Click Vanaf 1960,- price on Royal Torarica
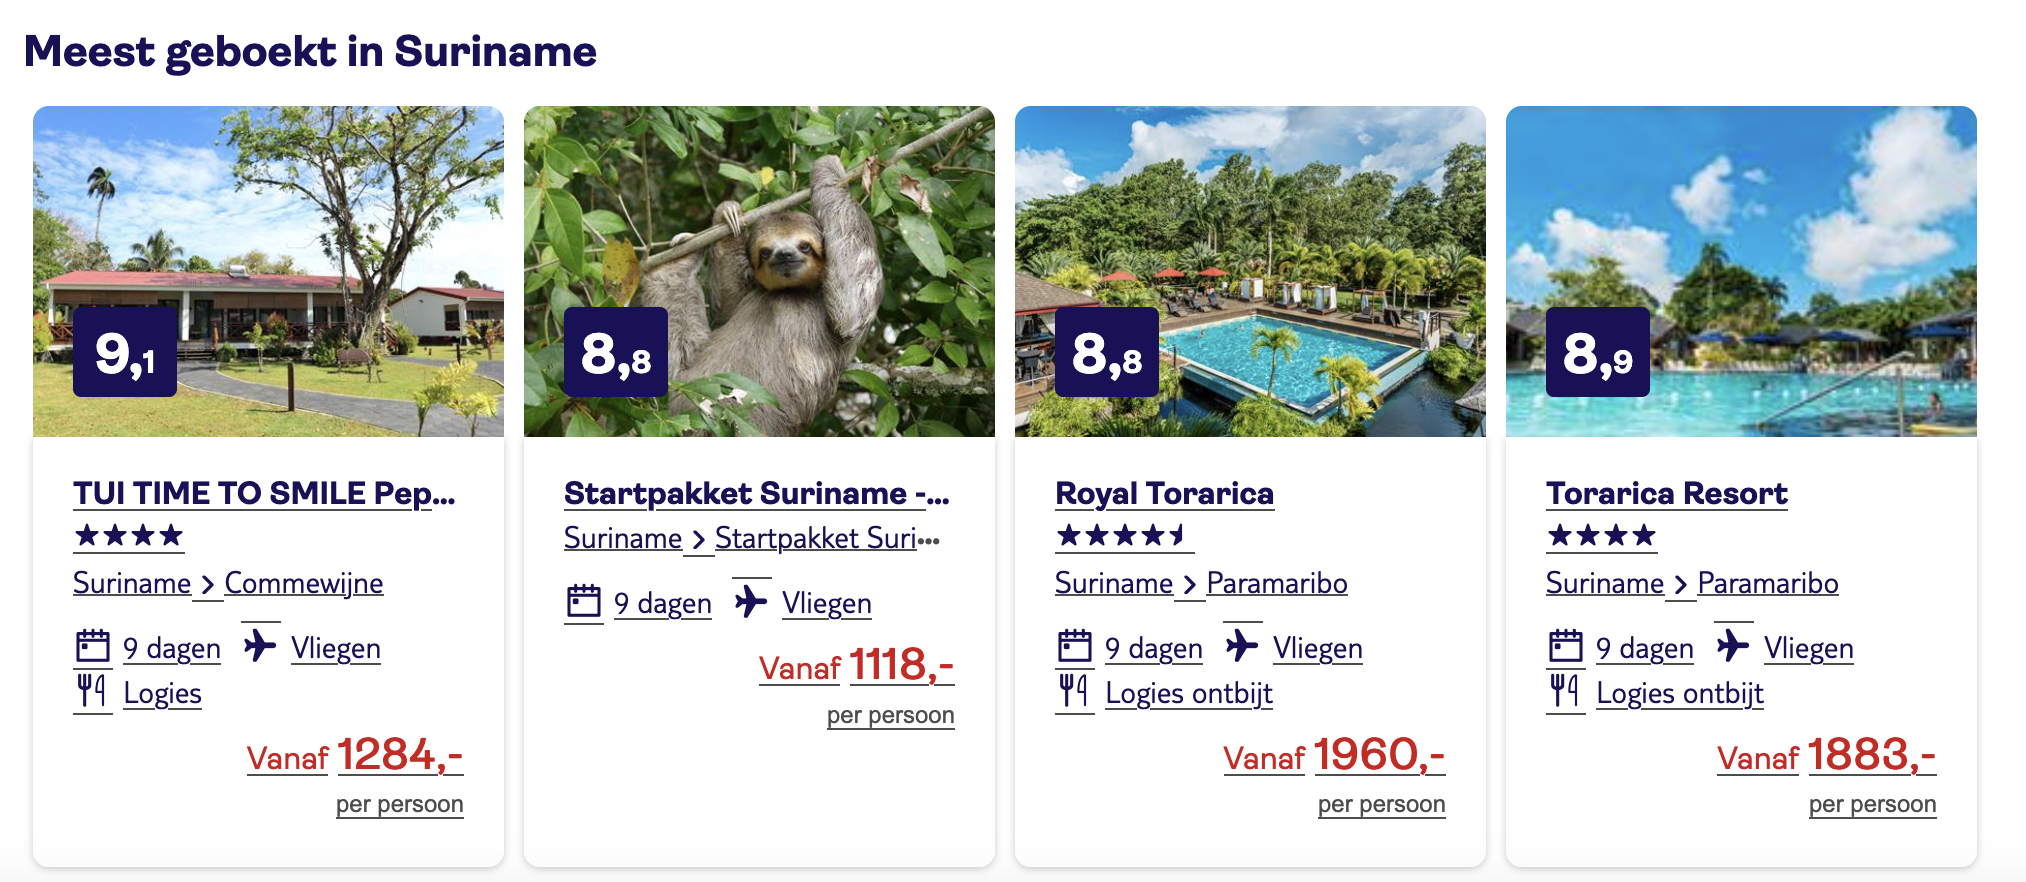 pyautogui.click(x=1334, y=756)
